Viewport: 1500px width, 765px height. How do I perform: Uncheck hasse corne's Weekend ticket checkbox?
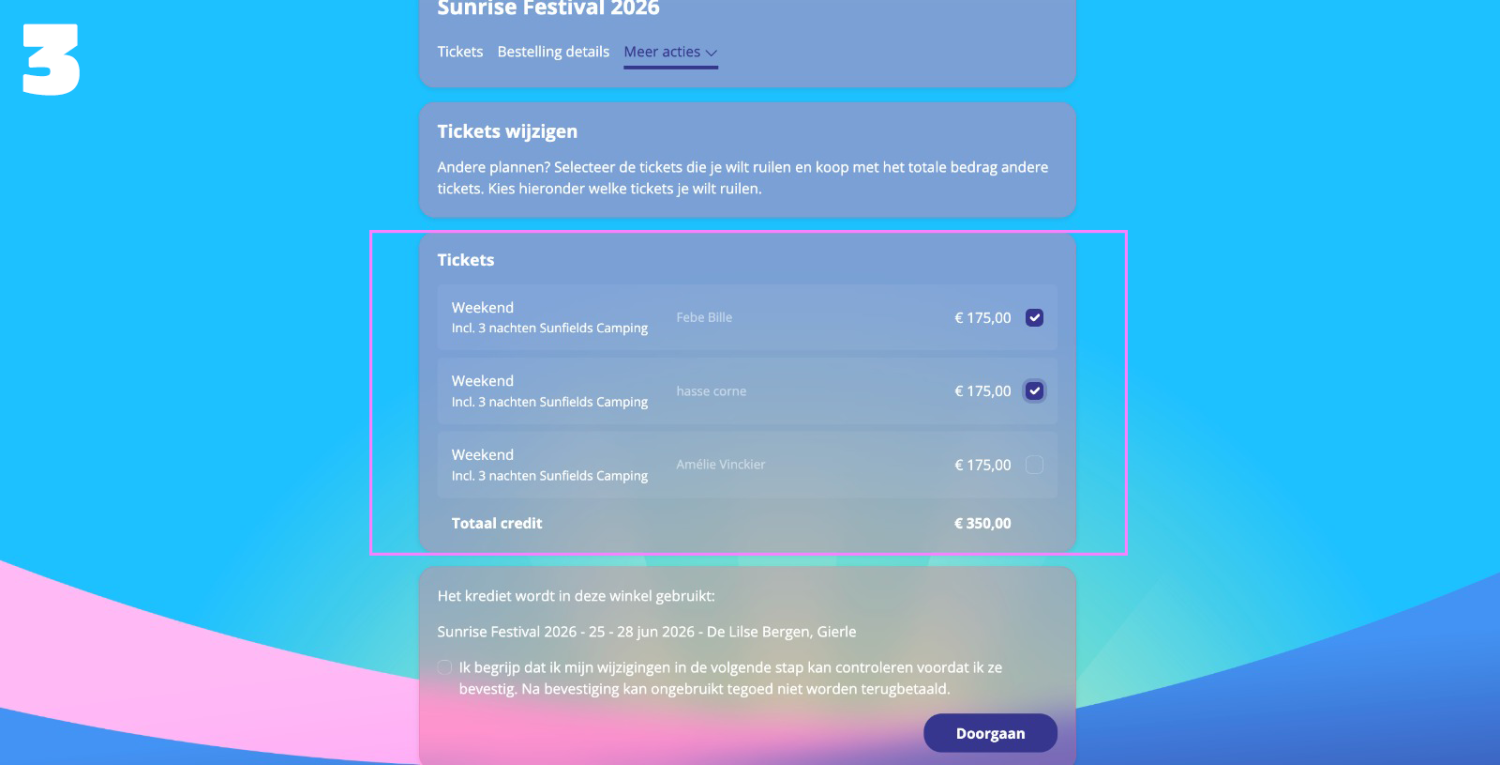(x=1035, y=391)
